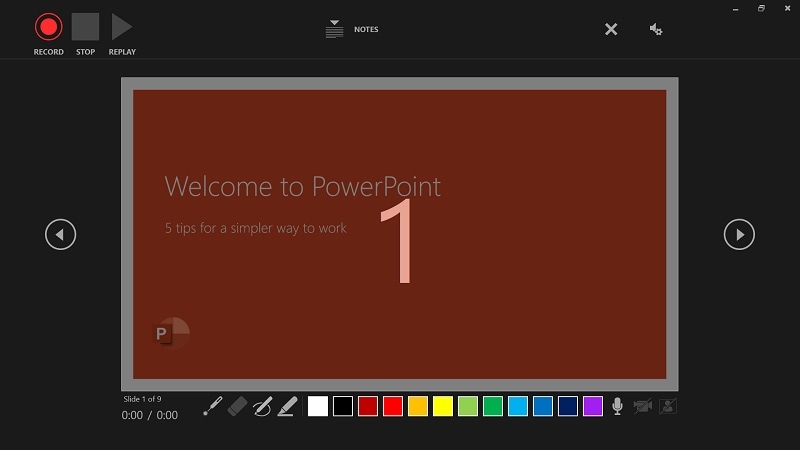Restore down the recording window
800x450 pixels.
pos(761,8)
